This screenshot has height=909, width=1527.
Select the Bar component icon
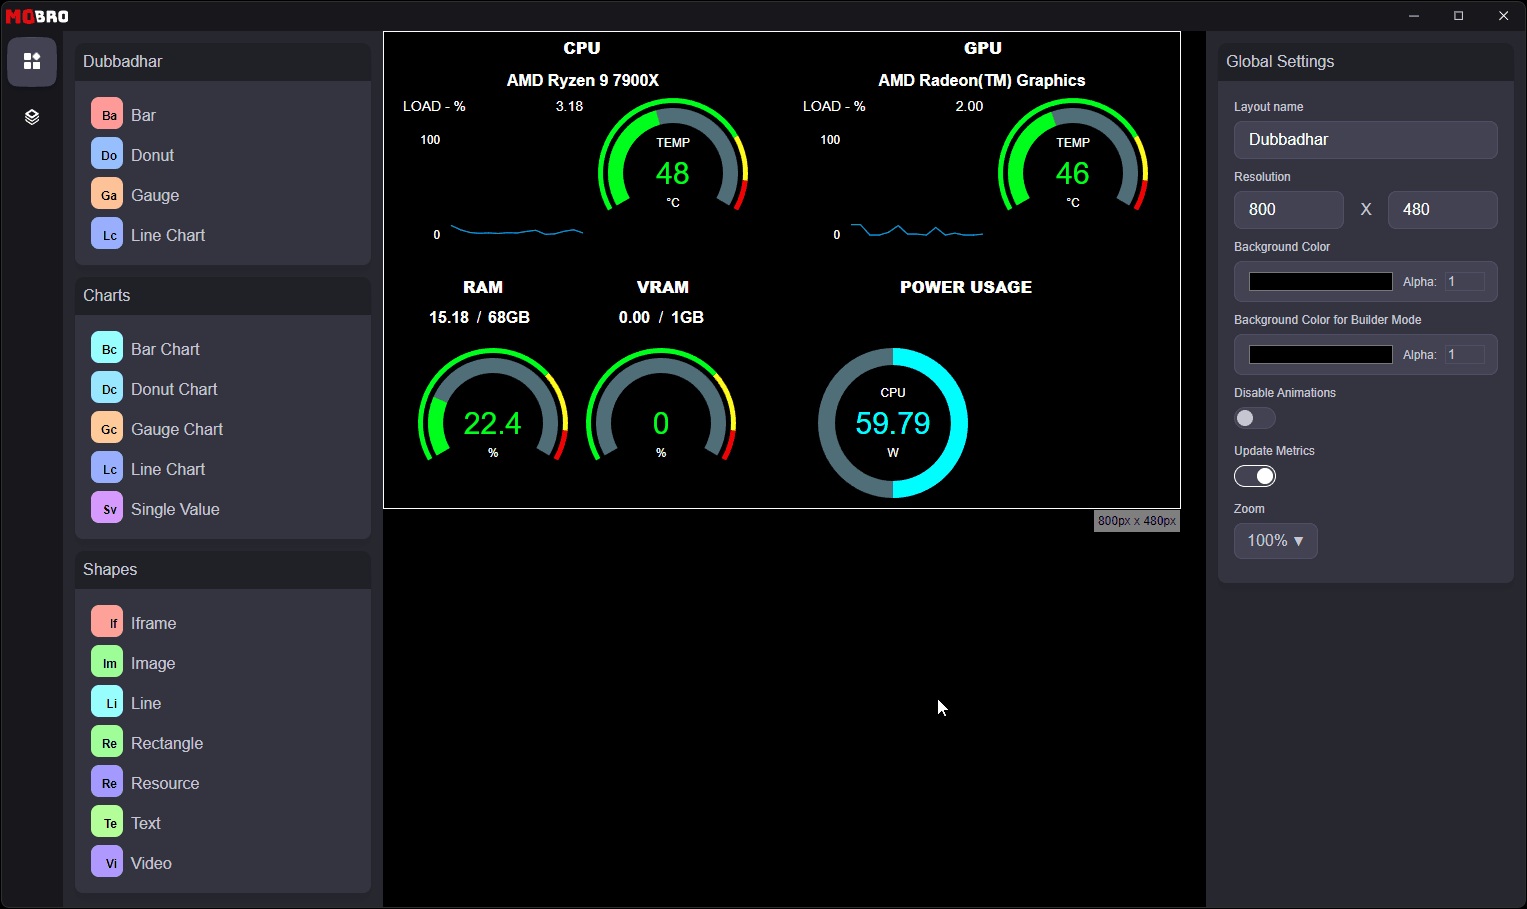[107, 115]
